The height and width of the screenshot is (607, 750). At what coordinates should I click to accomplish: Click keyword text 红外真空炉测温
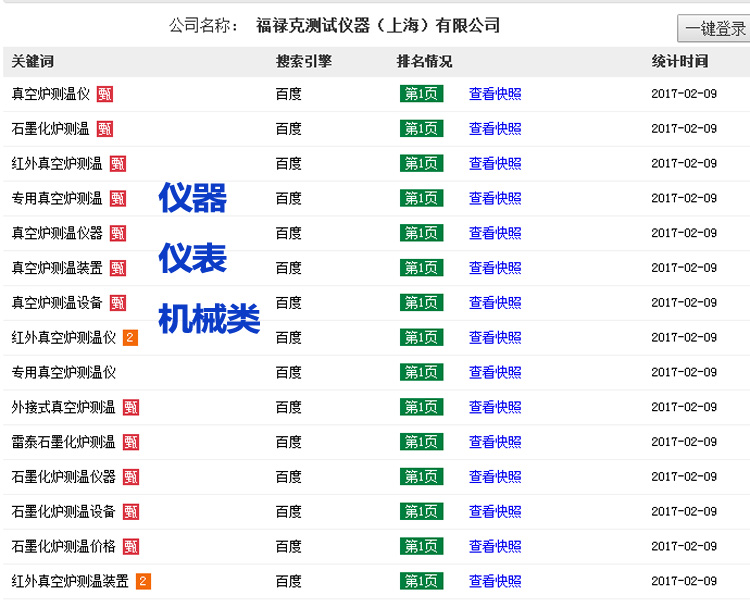point(57,164)
